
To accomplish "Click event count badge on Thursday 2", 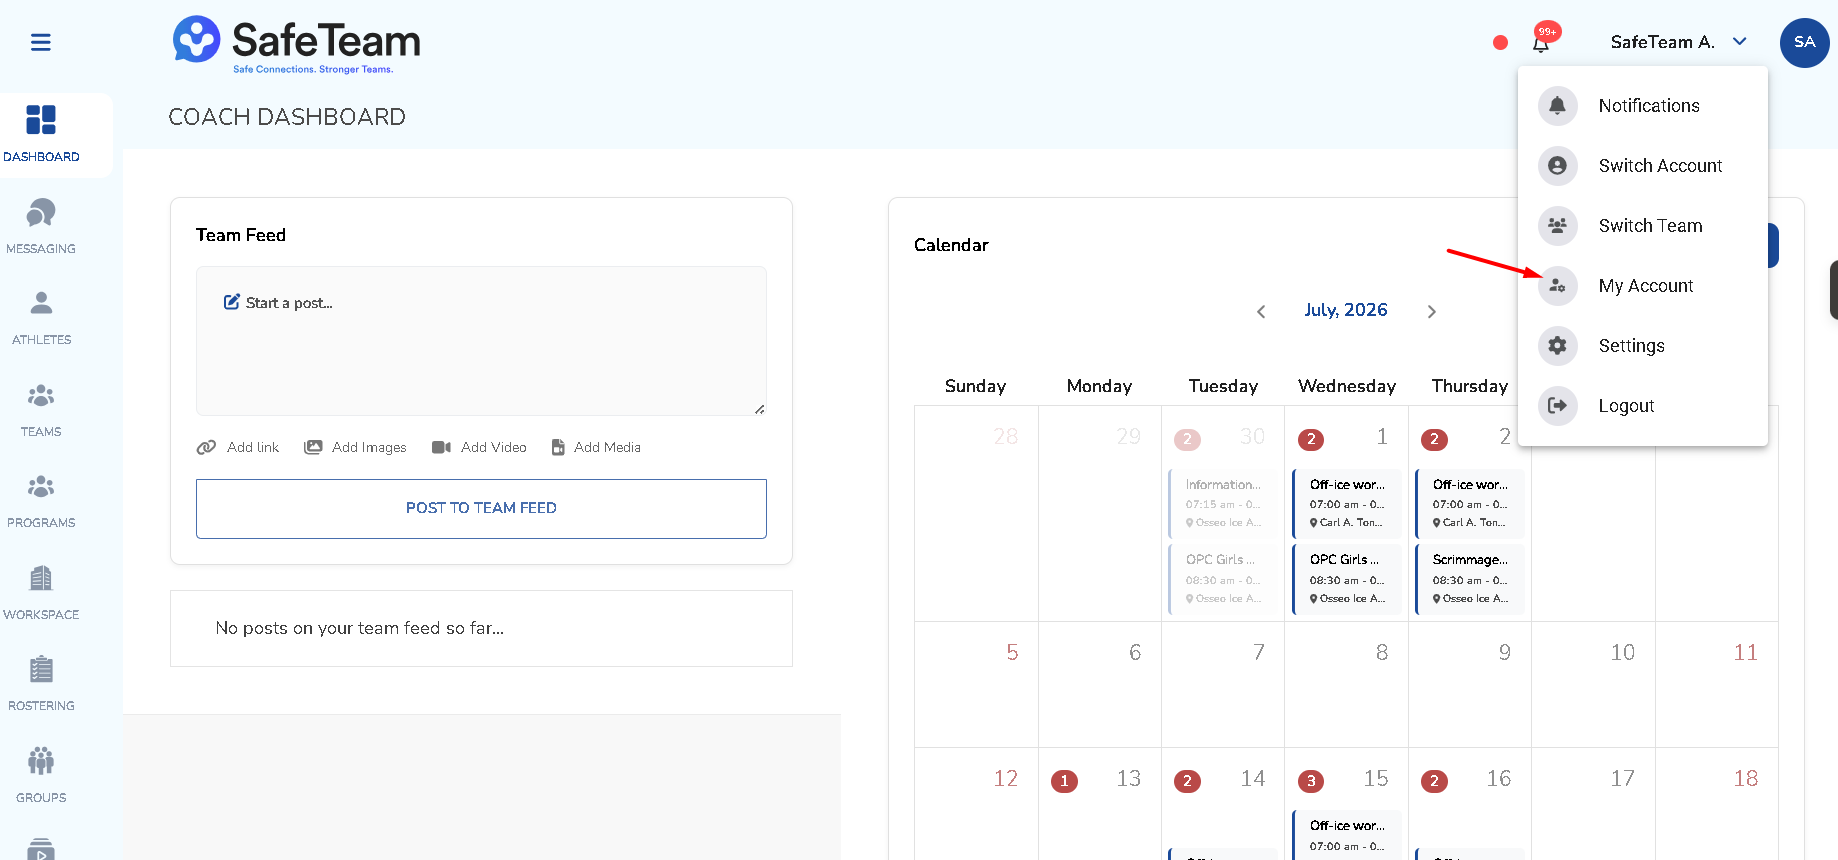I will pos(1434,439).
